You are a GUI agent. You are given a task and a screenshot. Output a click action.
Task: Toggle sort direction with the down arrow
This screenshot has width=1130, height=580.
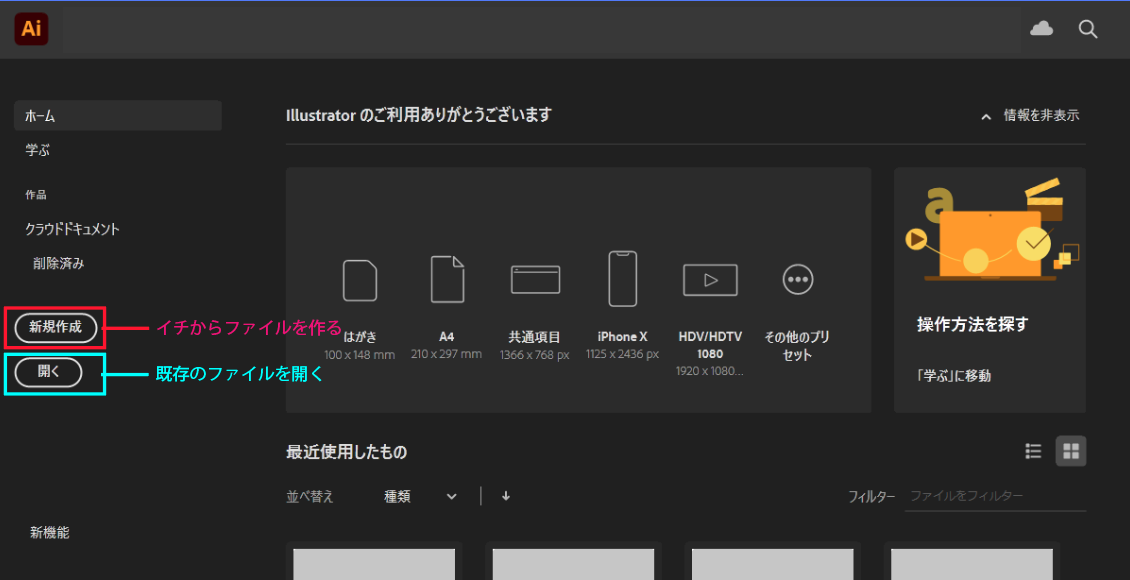point(506,496)
